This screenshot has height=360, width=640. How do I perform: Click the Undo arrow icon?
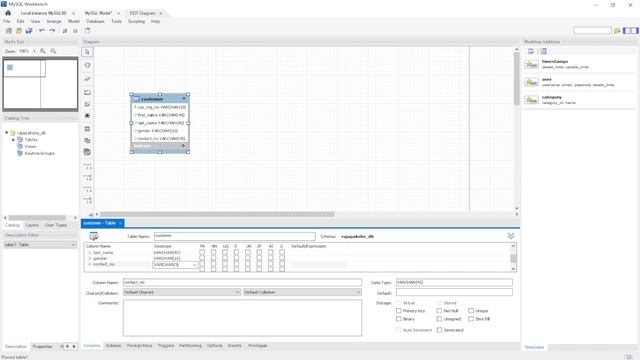coord(42,31)
